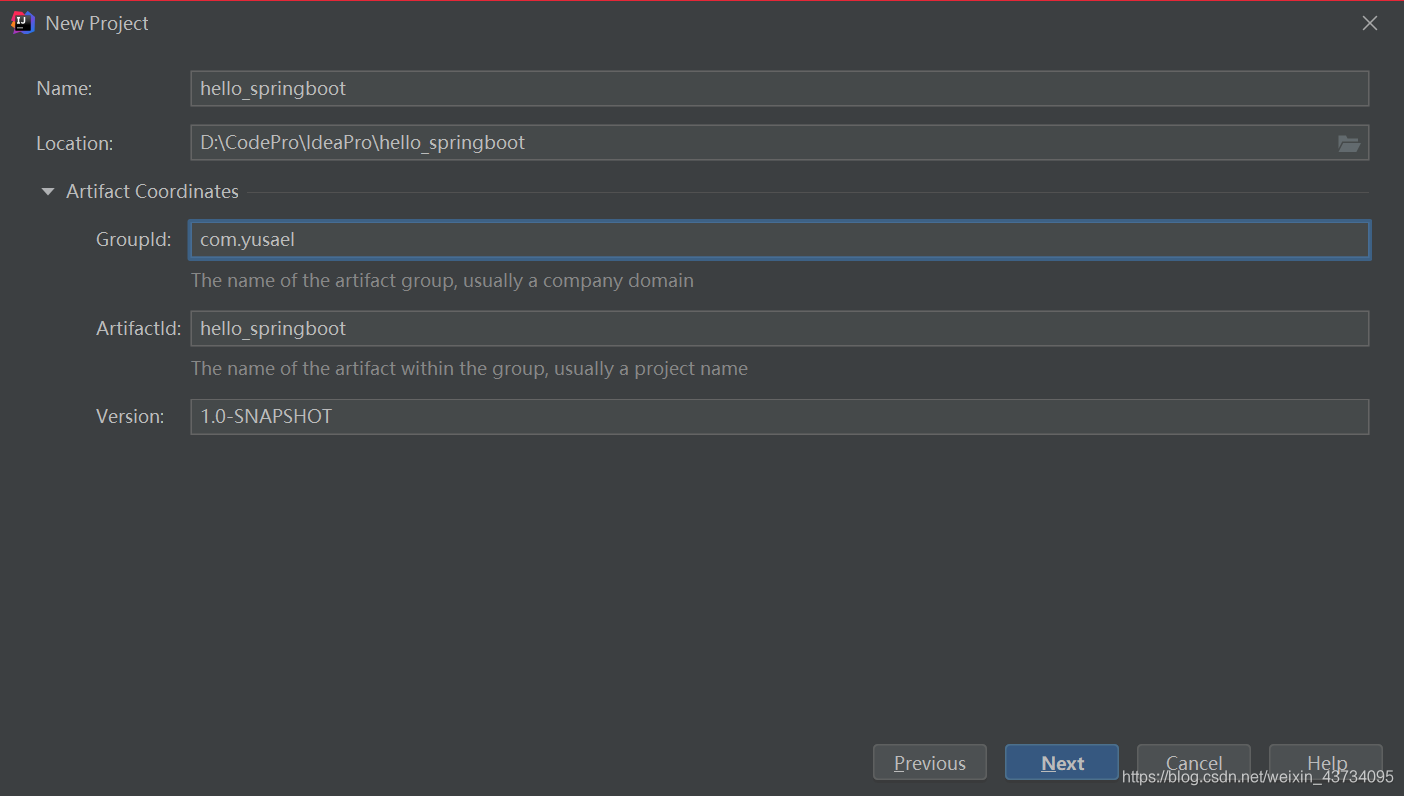
Task: Click the 'New Project' title text
Action: (x=97, y=23)
